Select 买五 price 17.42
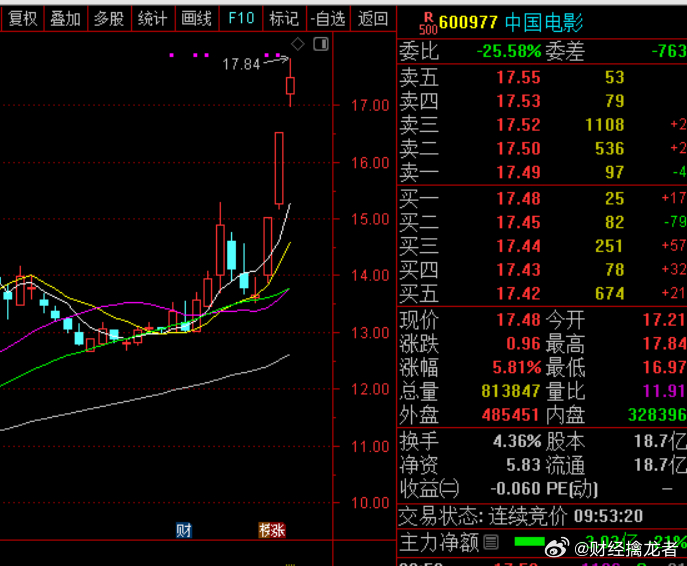The height and width of the screenshot is (566, 687). [x=518, y=293]
